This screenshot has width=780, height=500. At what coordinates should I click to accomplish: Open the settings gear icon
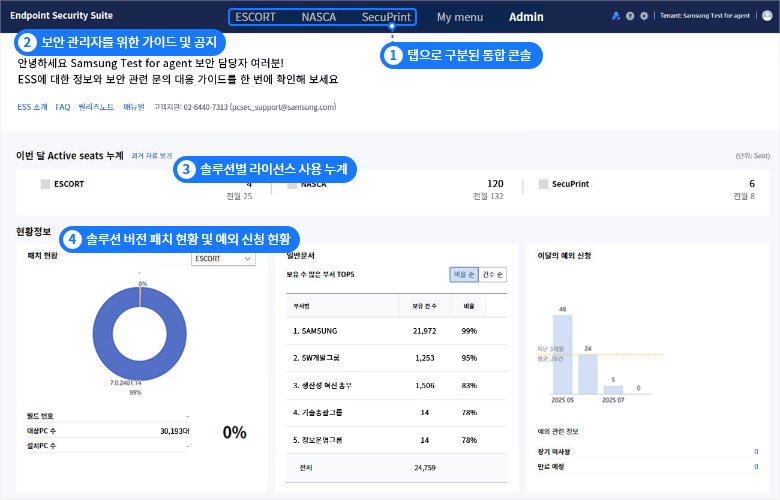coord(644,16)
